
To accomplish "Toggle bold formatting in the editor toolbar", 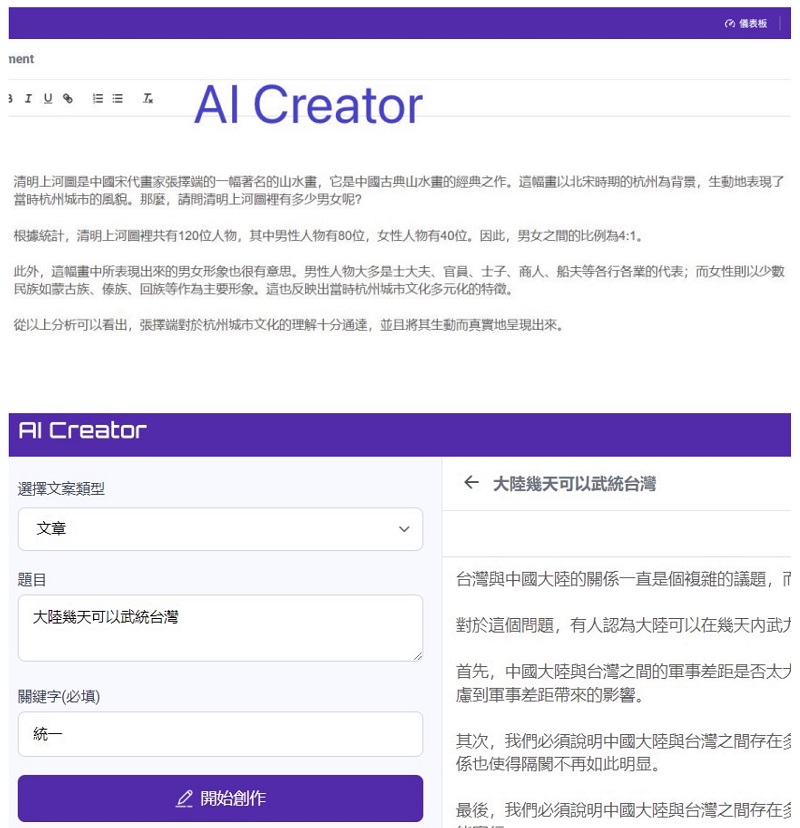I will point(11,98).
